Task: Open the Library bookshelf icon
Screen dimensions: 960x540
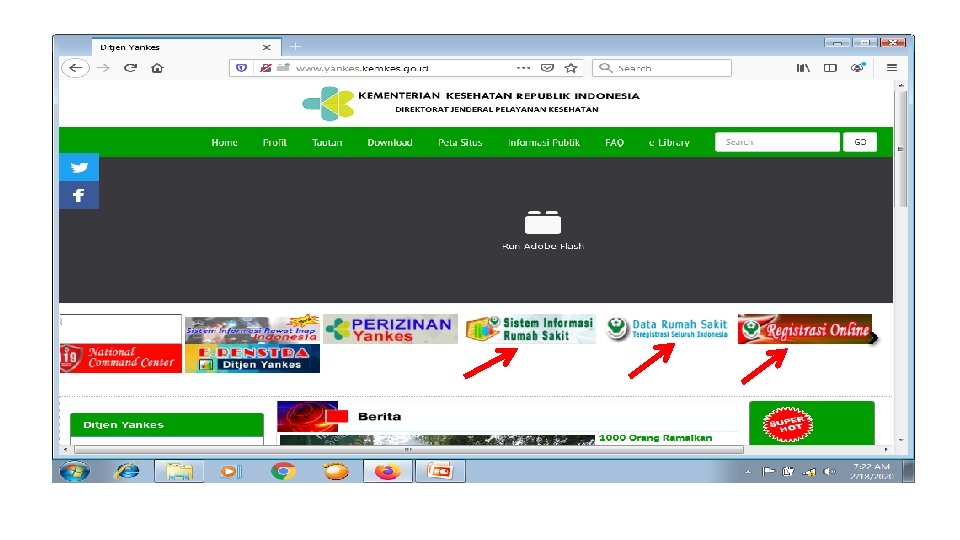Action: [803, 68]
